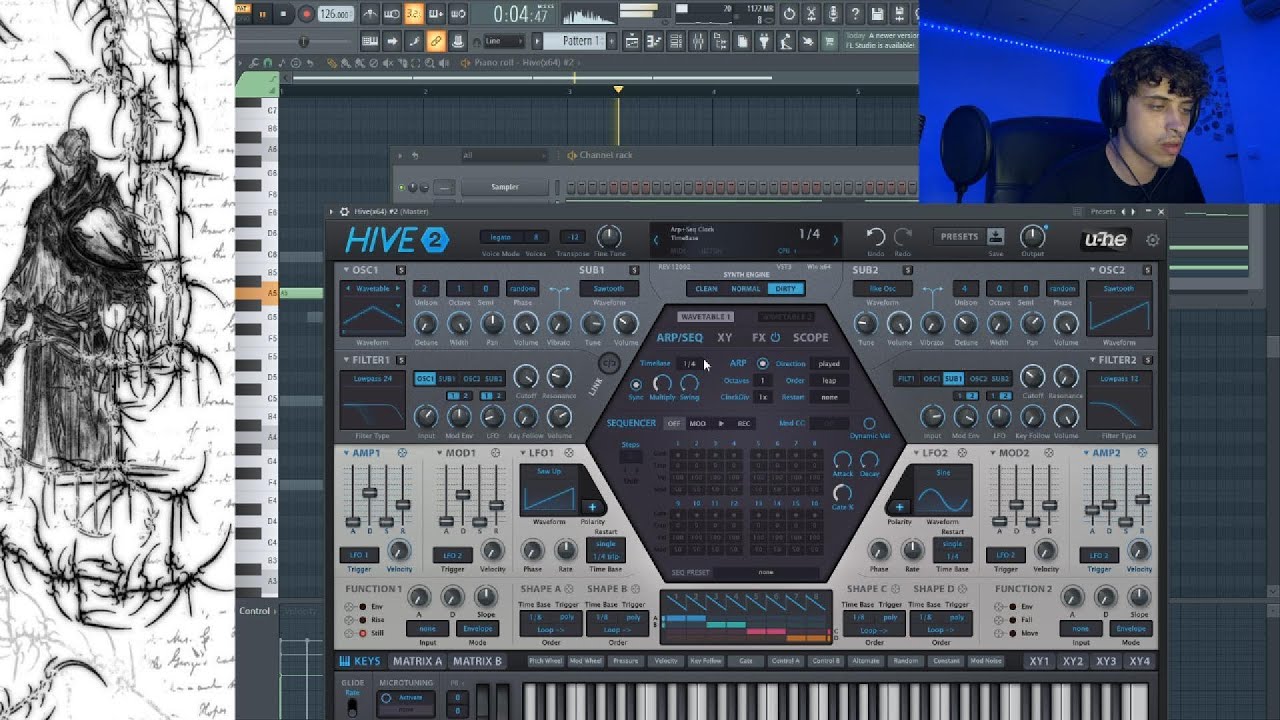Set synth engine to CLEAN

tap(706, 289)
